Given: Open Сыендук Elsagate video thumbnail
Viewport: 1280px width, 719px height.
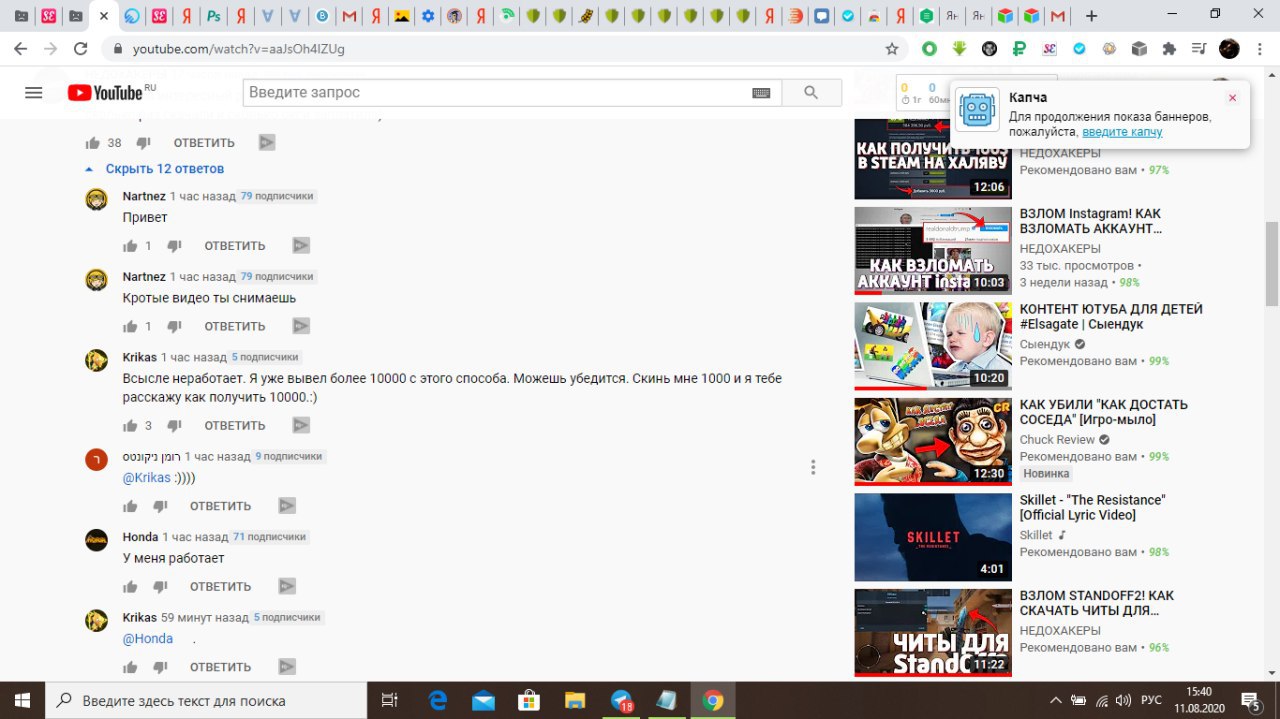Looking at the screenshot, I should [x=933, y=346].
